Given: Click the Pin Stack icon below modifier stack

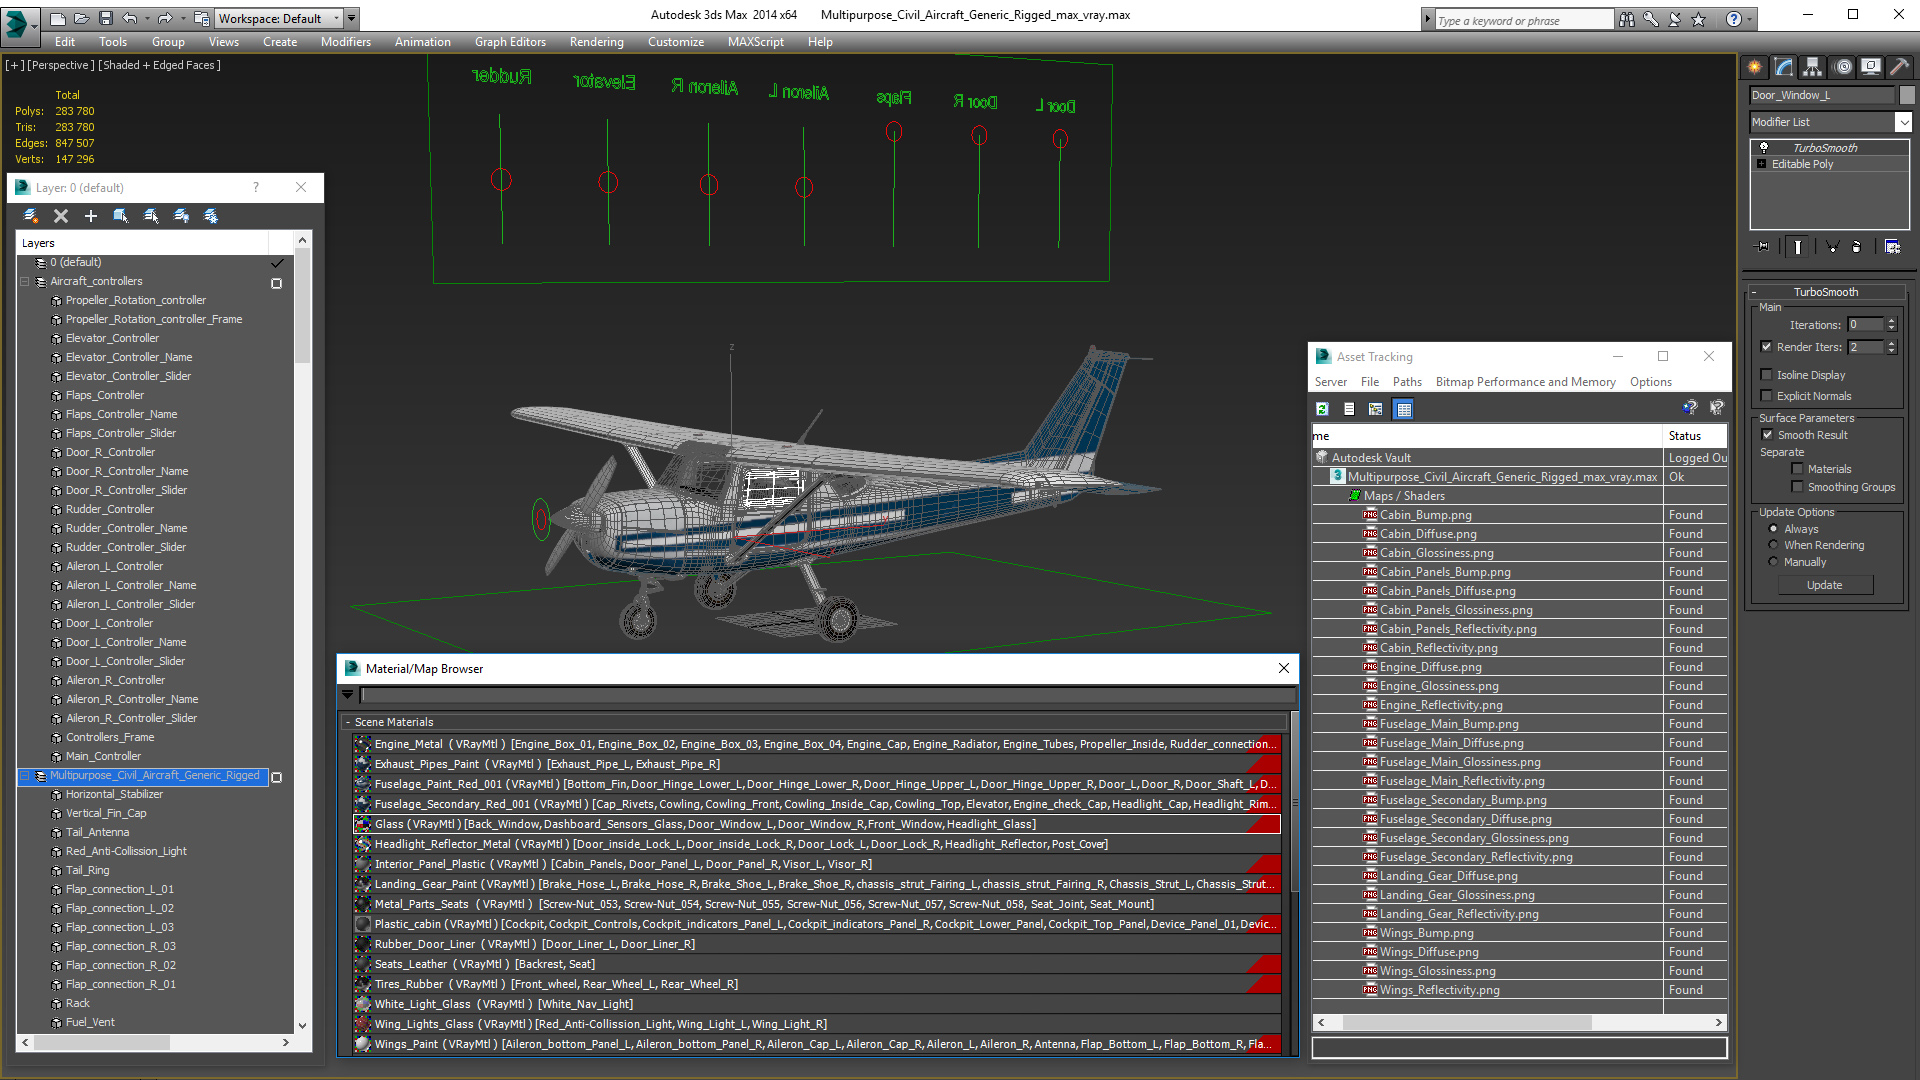Looking at the screenshot, I should [1763, 247].
